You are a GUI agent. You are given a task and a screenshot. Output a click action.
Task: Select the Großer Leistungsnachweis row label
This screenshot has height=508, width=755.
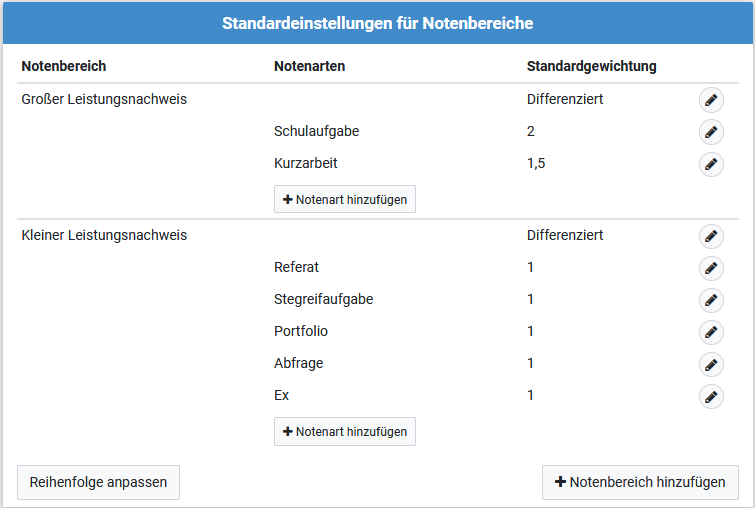104,99
